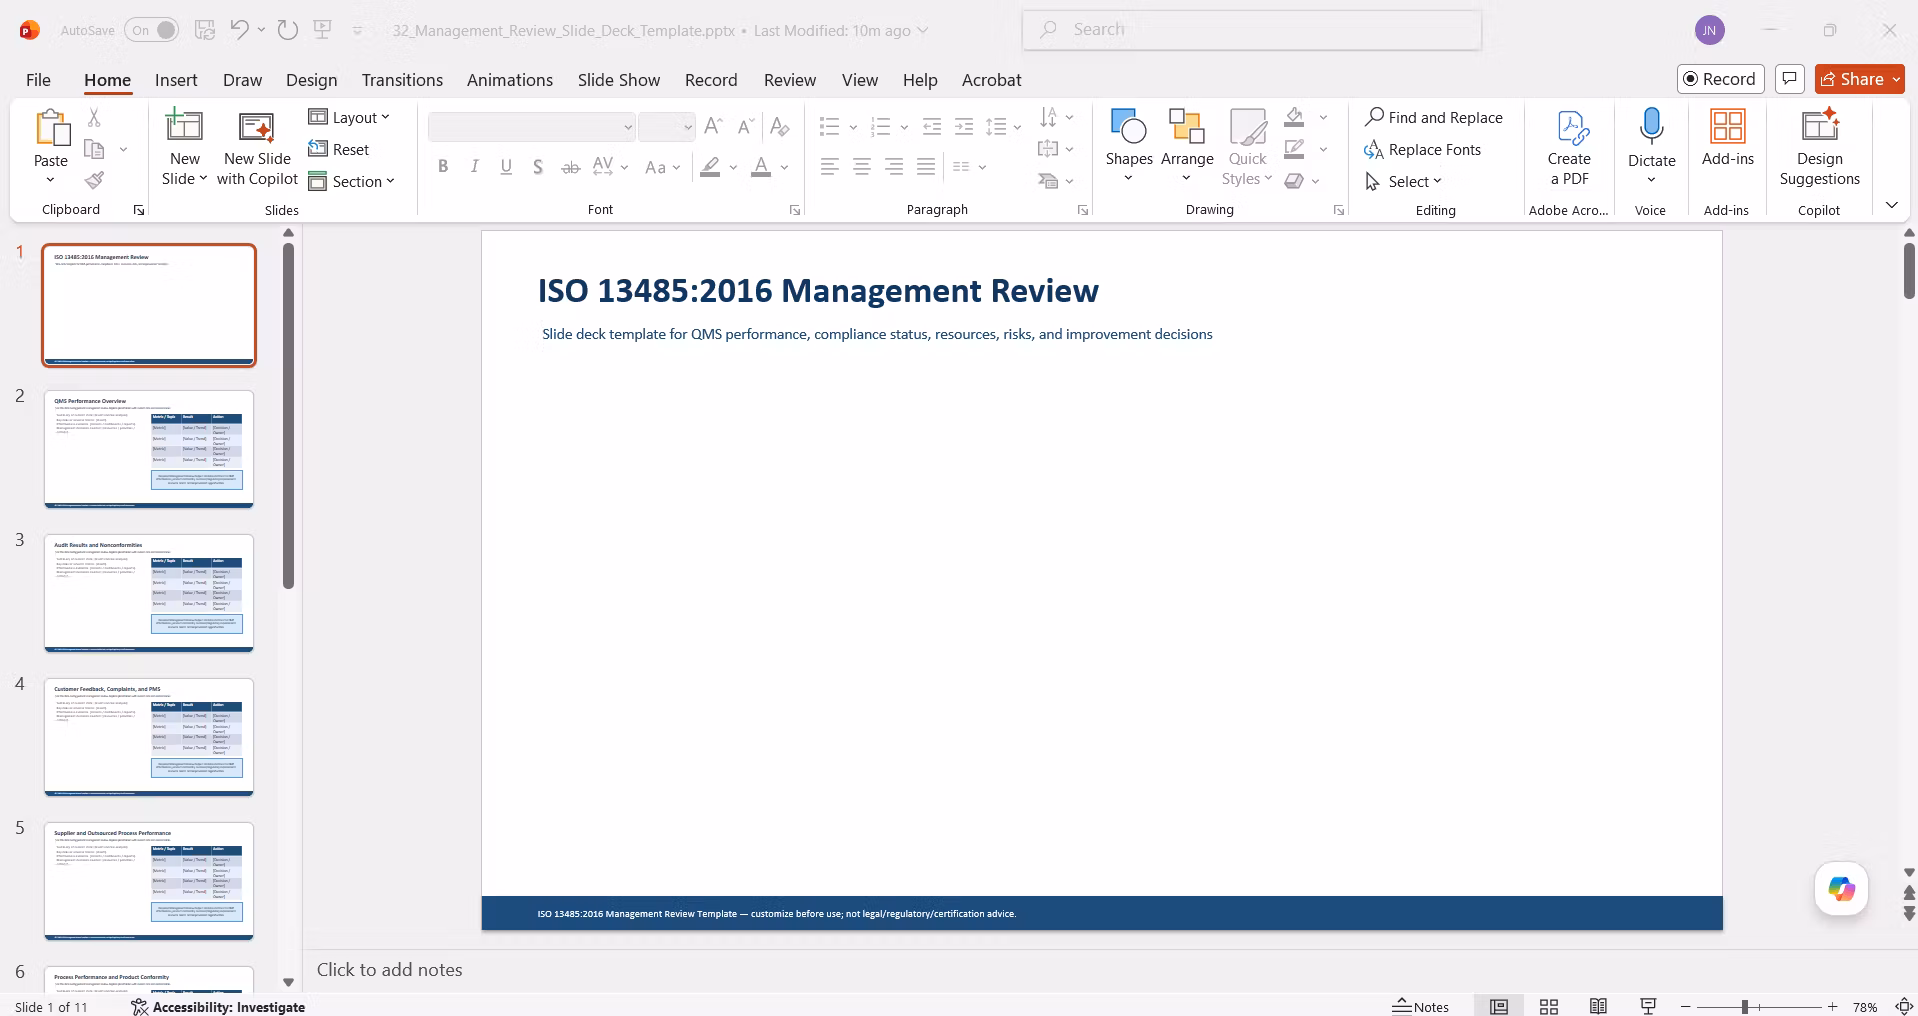Click Replace Fonts
Viewport: 1918px width, 1016px height.
tap(1422, 149)
